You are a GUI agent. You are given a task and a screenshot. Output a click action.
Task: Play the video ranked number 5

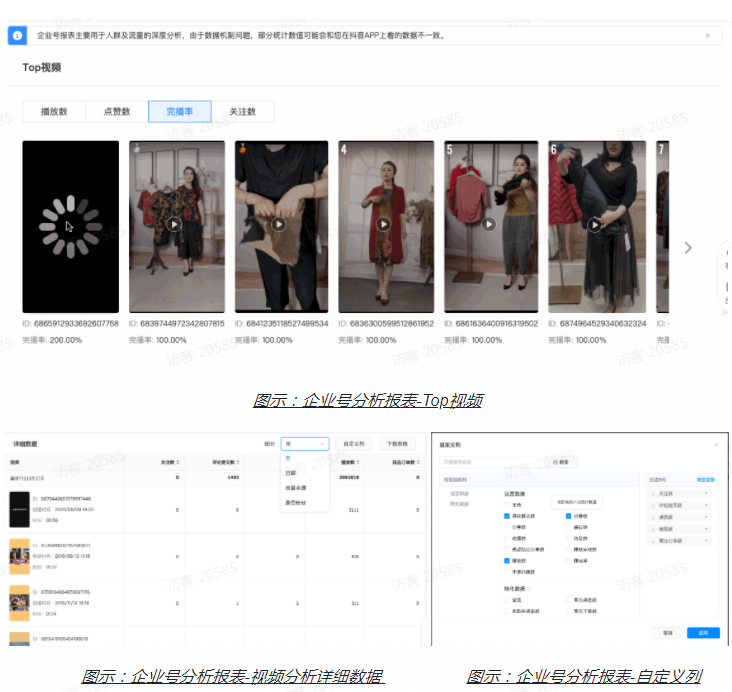pyautogui.click(x=488, y=225)
